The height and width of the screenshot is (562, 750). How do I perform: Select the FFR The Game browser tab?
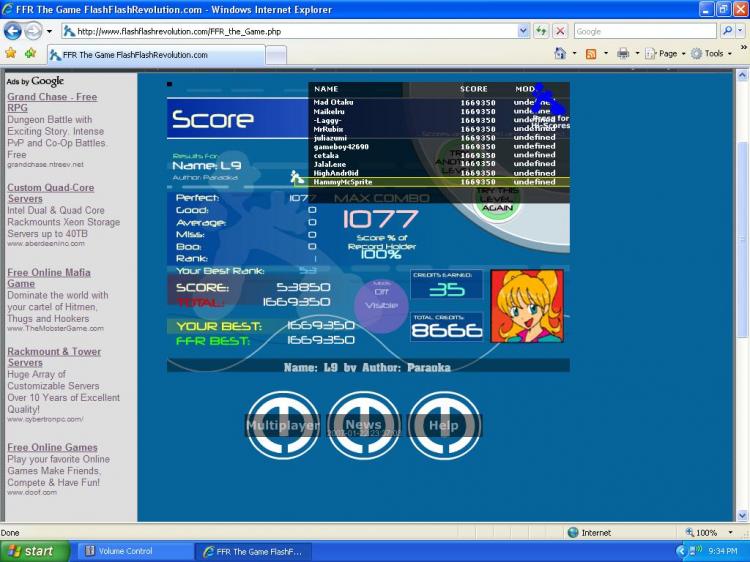click(156, 55)
